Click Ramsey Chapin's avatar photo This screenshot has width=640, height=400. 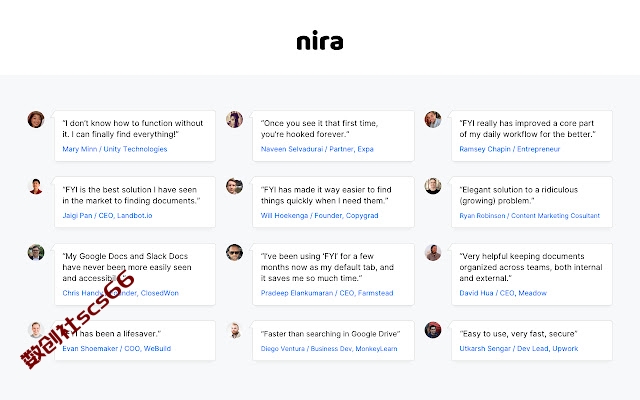click(x=433, y=119)
